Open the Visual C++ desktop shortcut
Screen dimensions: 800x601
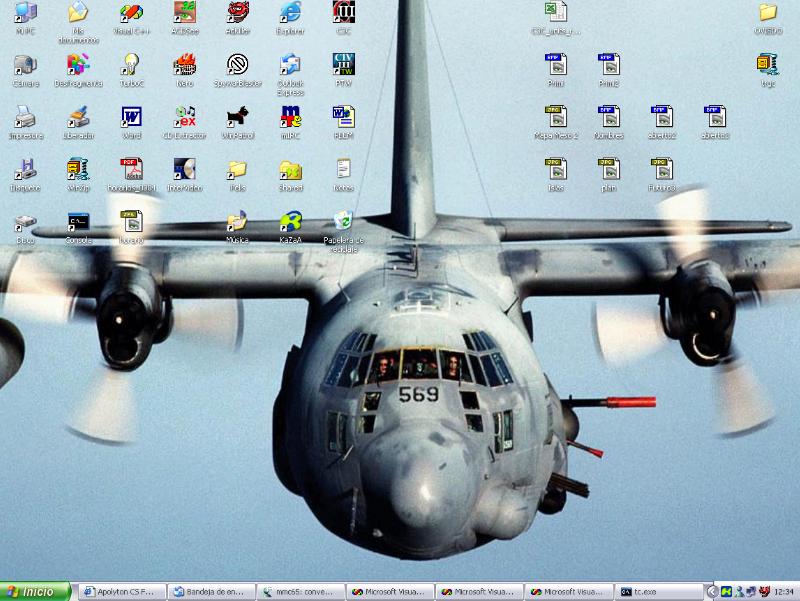[x=132, y=13]
